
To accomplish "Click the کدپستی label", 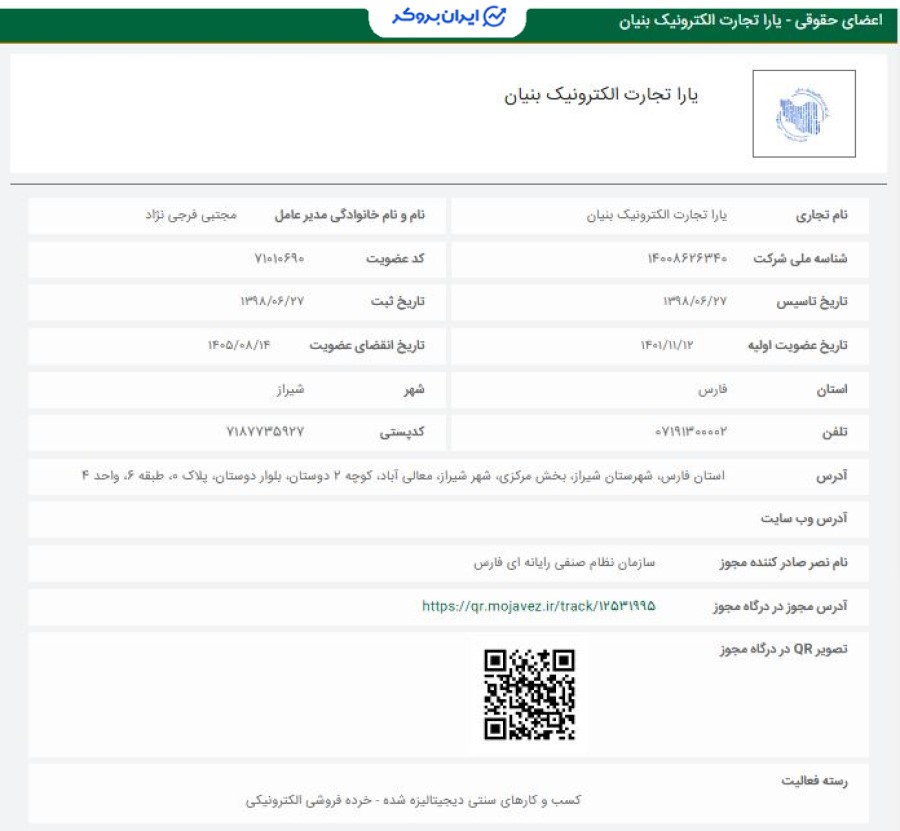I will [x=402, y=432].
